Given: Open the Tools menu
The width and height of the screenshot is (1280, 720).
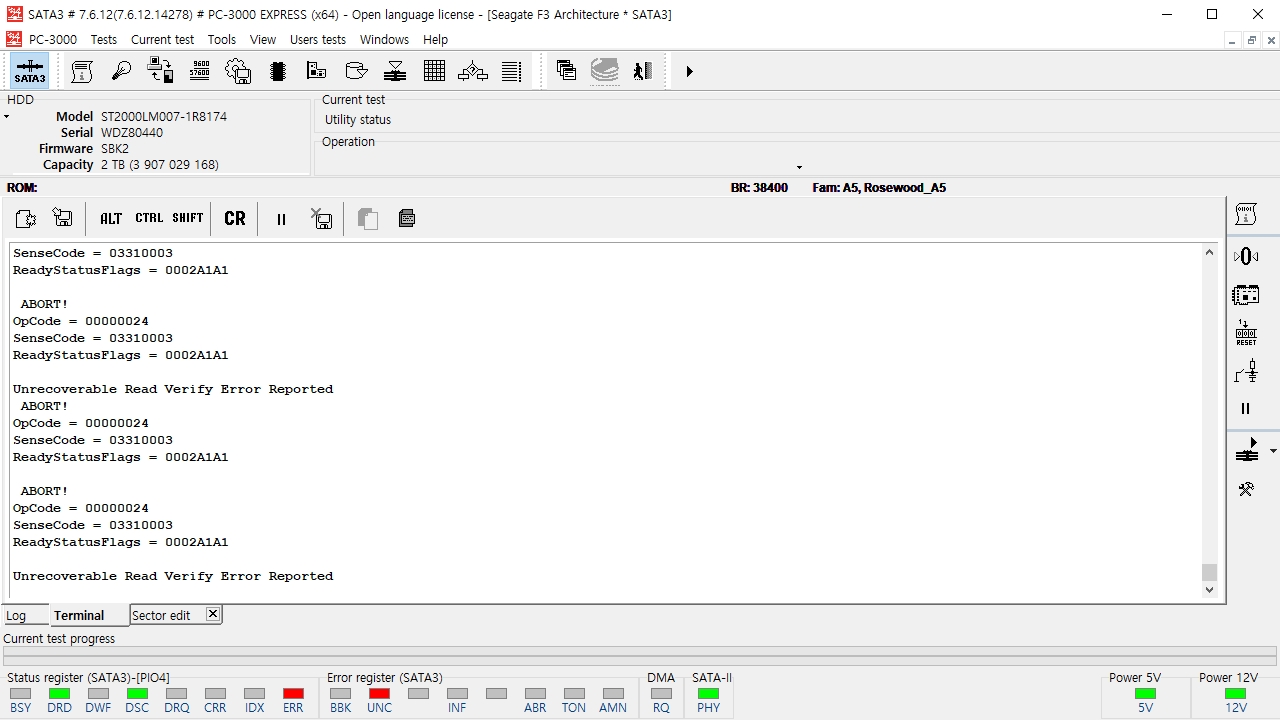Looking at the screenshot, I should coord(222,40).
